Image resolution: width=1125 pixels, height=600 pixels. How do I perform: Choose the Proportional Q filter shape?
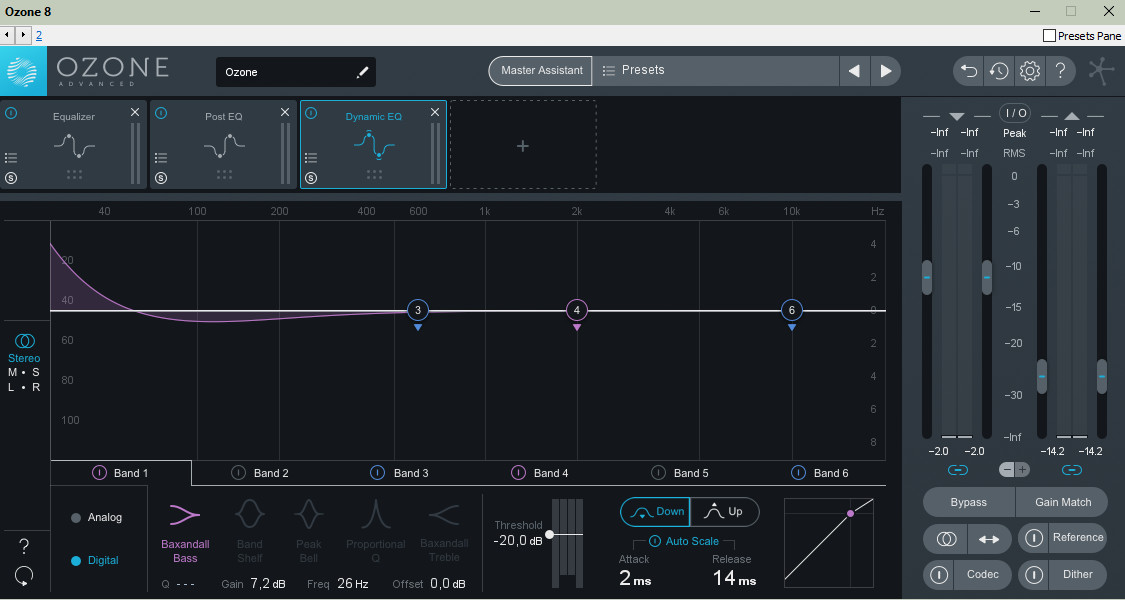[x=375, y=532]
